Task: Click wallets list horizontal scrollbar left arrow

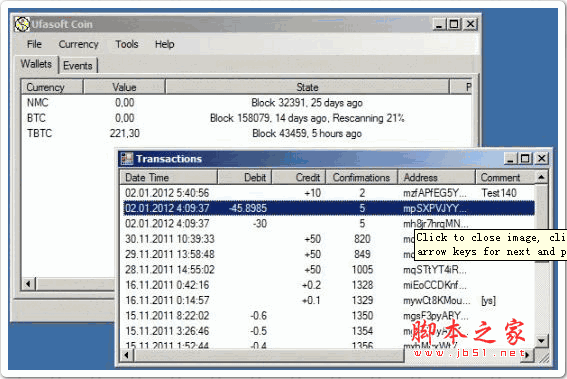Action: point(29,284)
